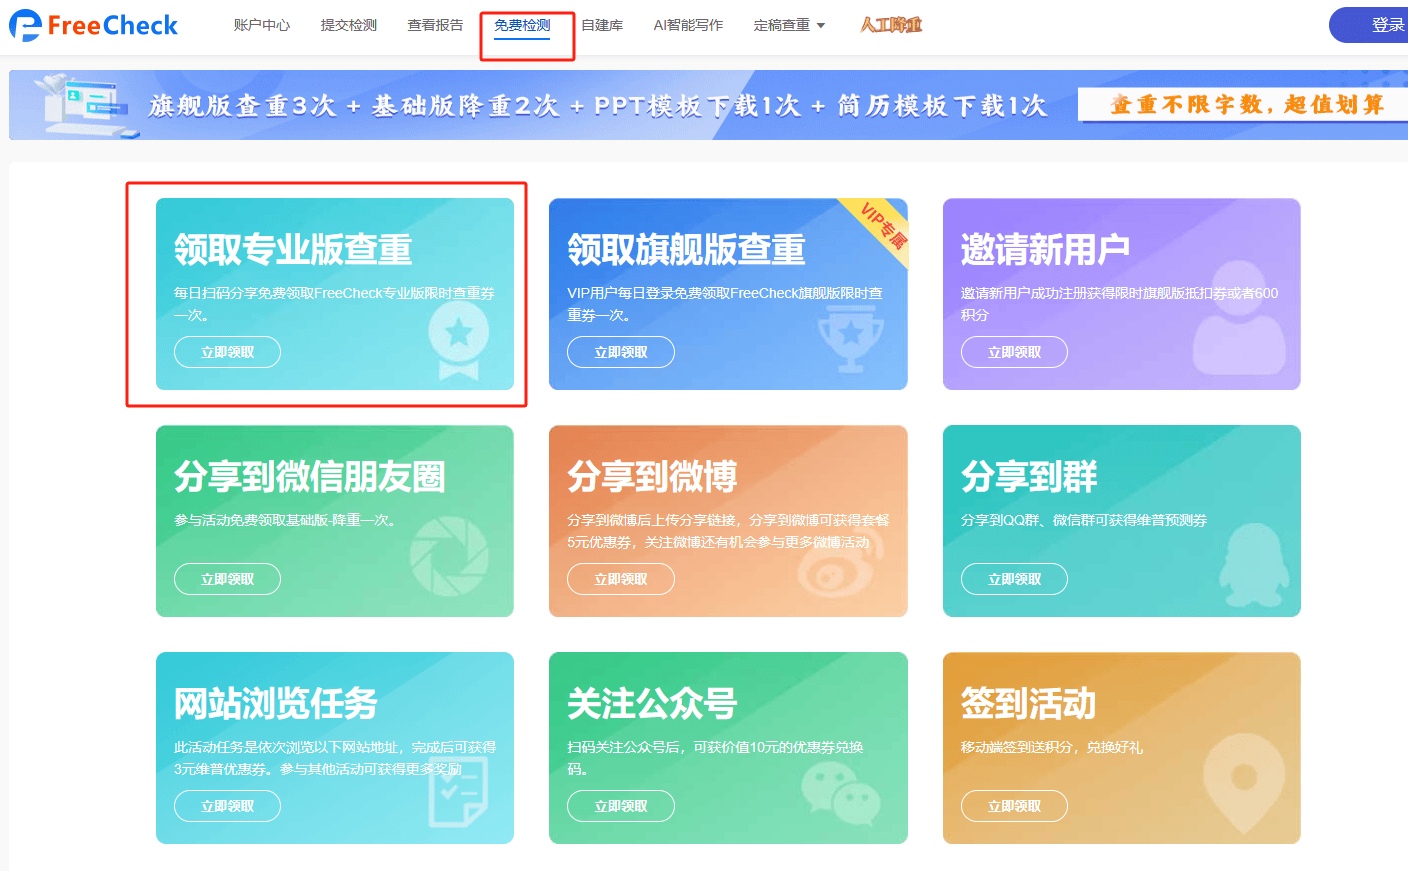Click 立即领取 under 签到活动

(1014, 806)
